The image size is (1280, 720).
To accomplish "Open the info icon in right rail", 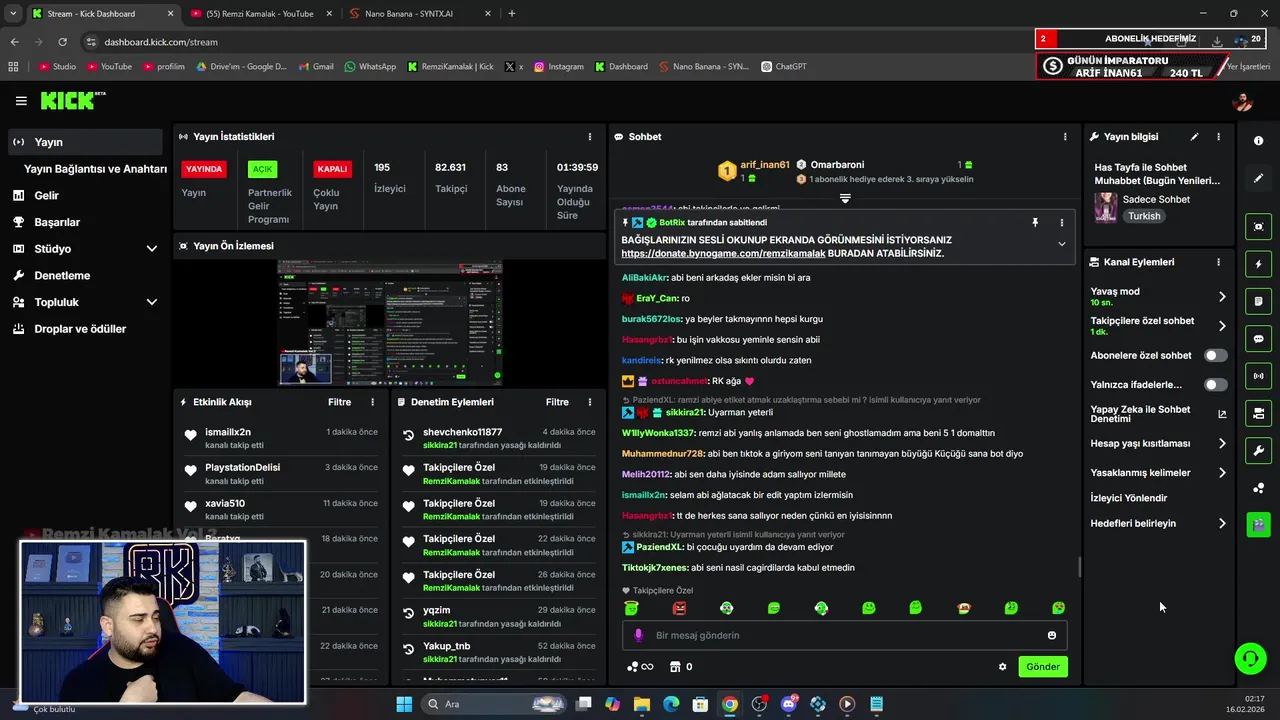I will pos(1258,141).
